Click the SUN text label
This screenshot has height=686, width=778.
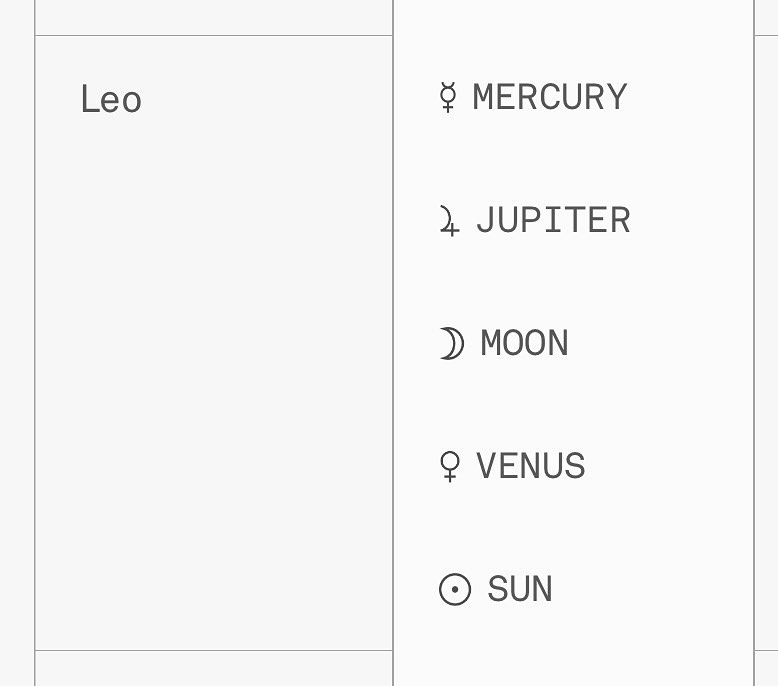click(x=520, y=590)
